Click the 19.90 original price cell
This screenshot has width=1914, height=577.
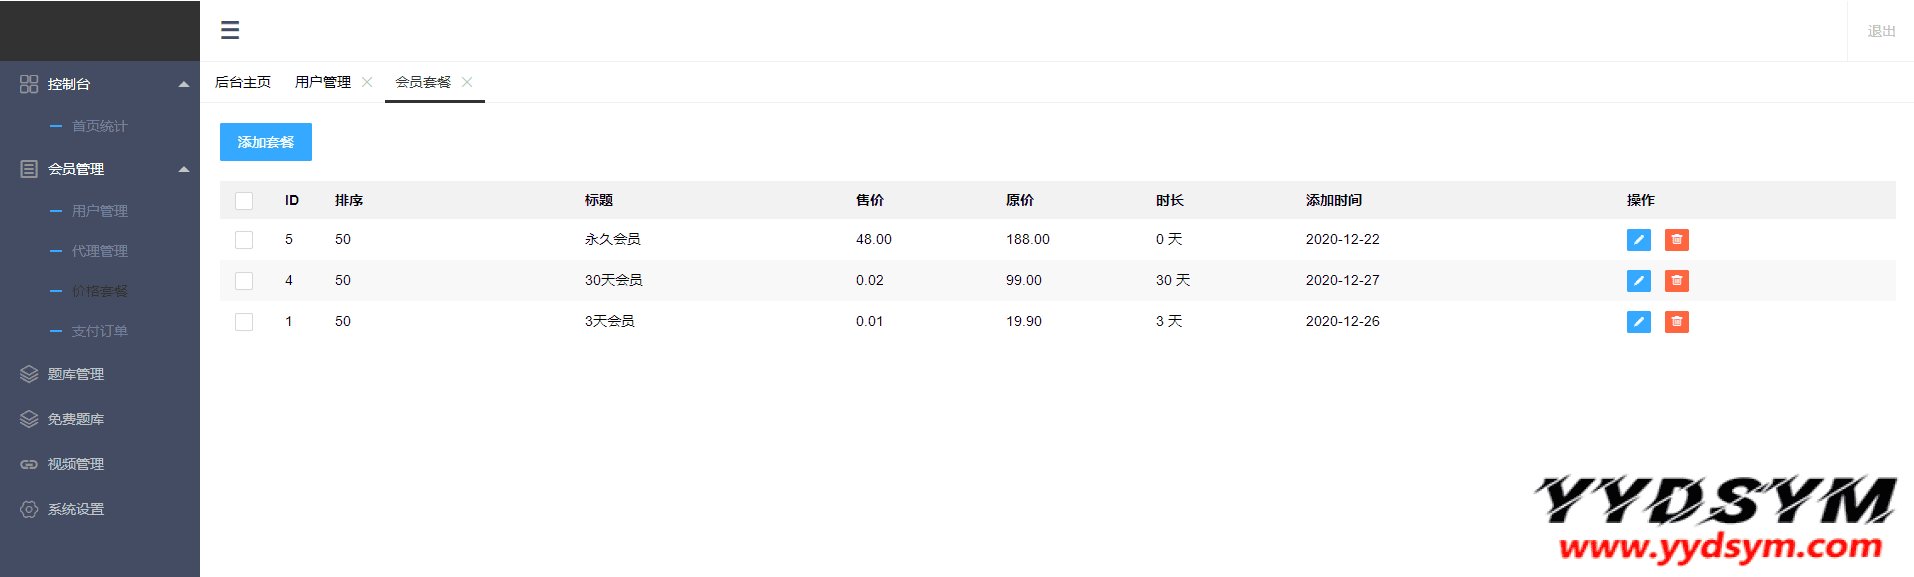pyautogui.click(x=1024, y=321)
